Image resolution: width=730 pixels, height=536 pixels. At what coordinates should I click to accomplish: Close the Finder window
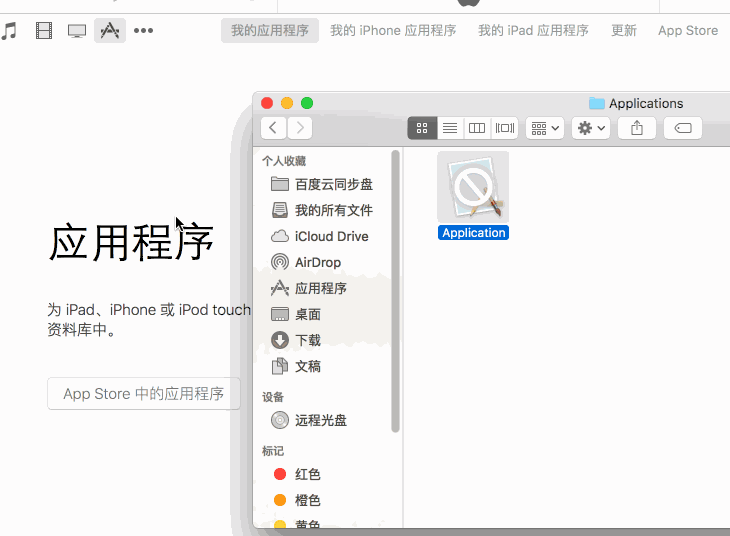267,103
